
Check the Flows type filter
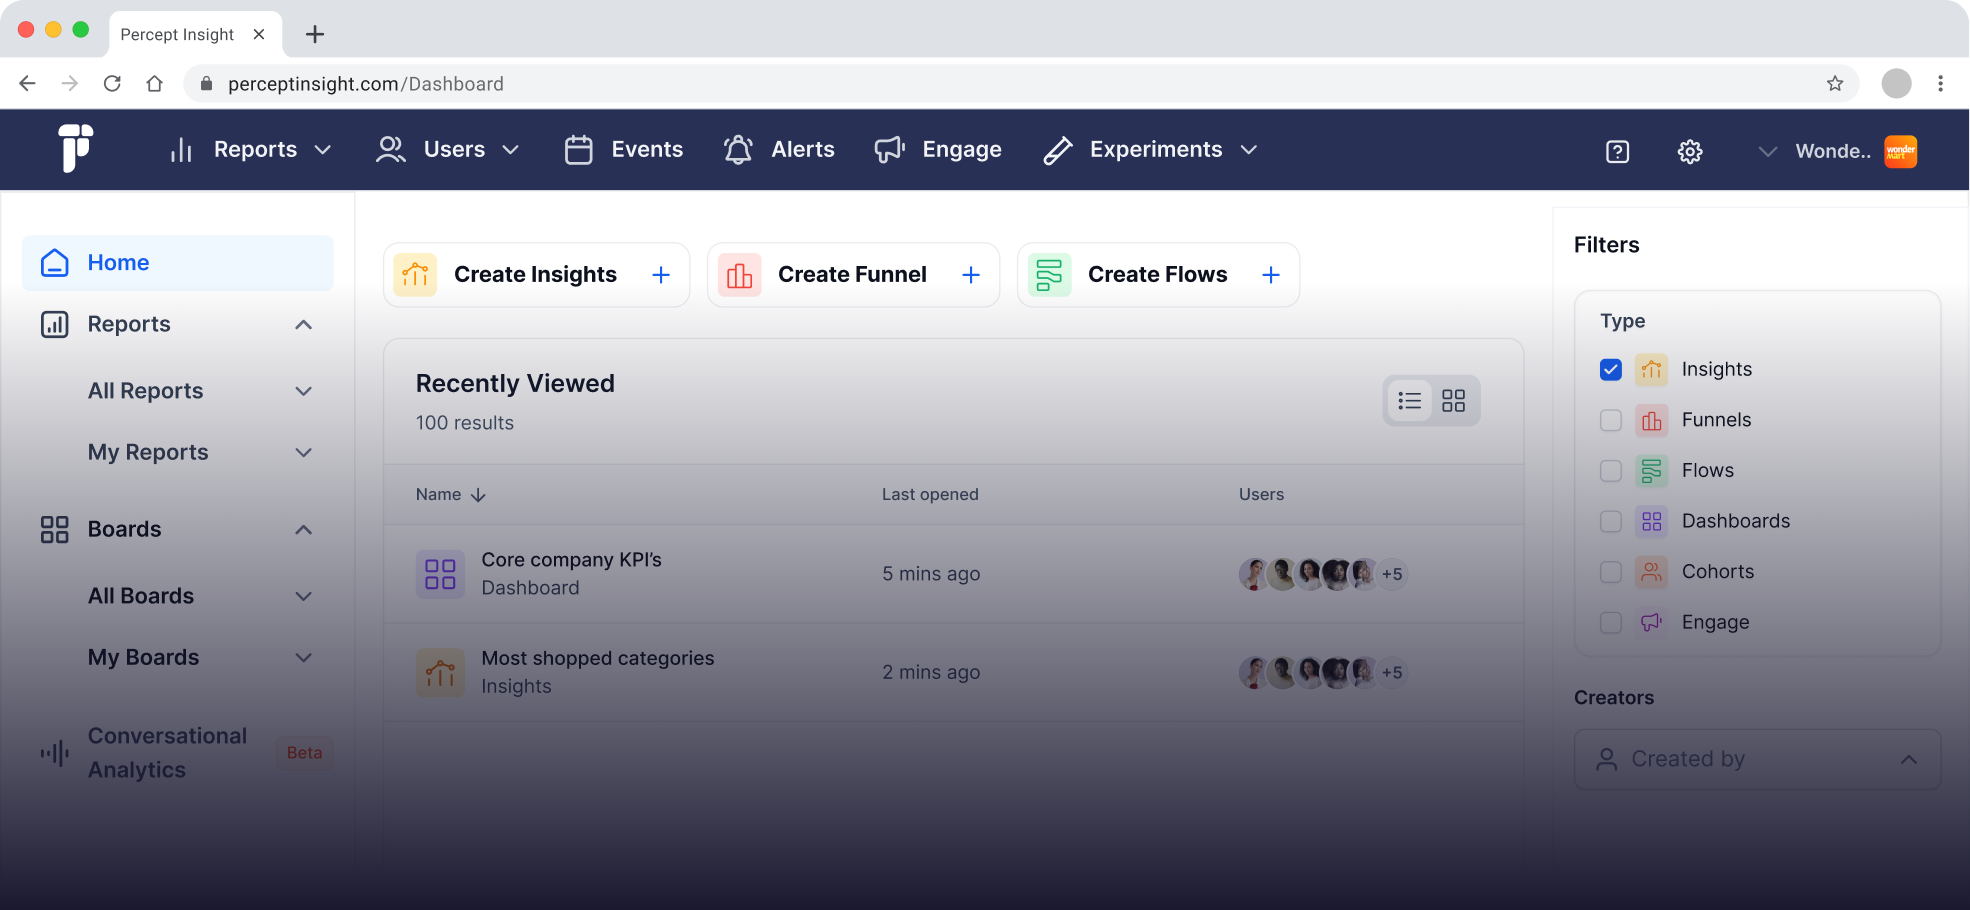[x=1611, y=471]
